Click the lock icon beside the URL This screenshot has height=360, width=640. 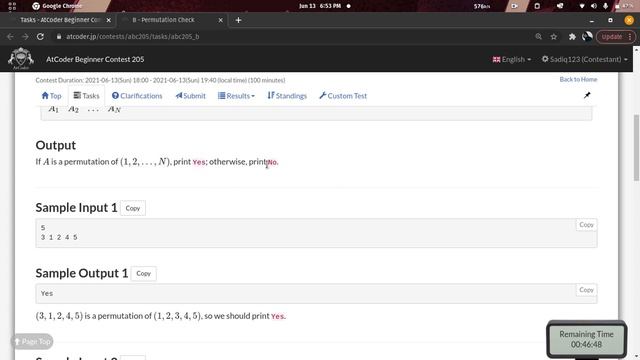[59, 37]
